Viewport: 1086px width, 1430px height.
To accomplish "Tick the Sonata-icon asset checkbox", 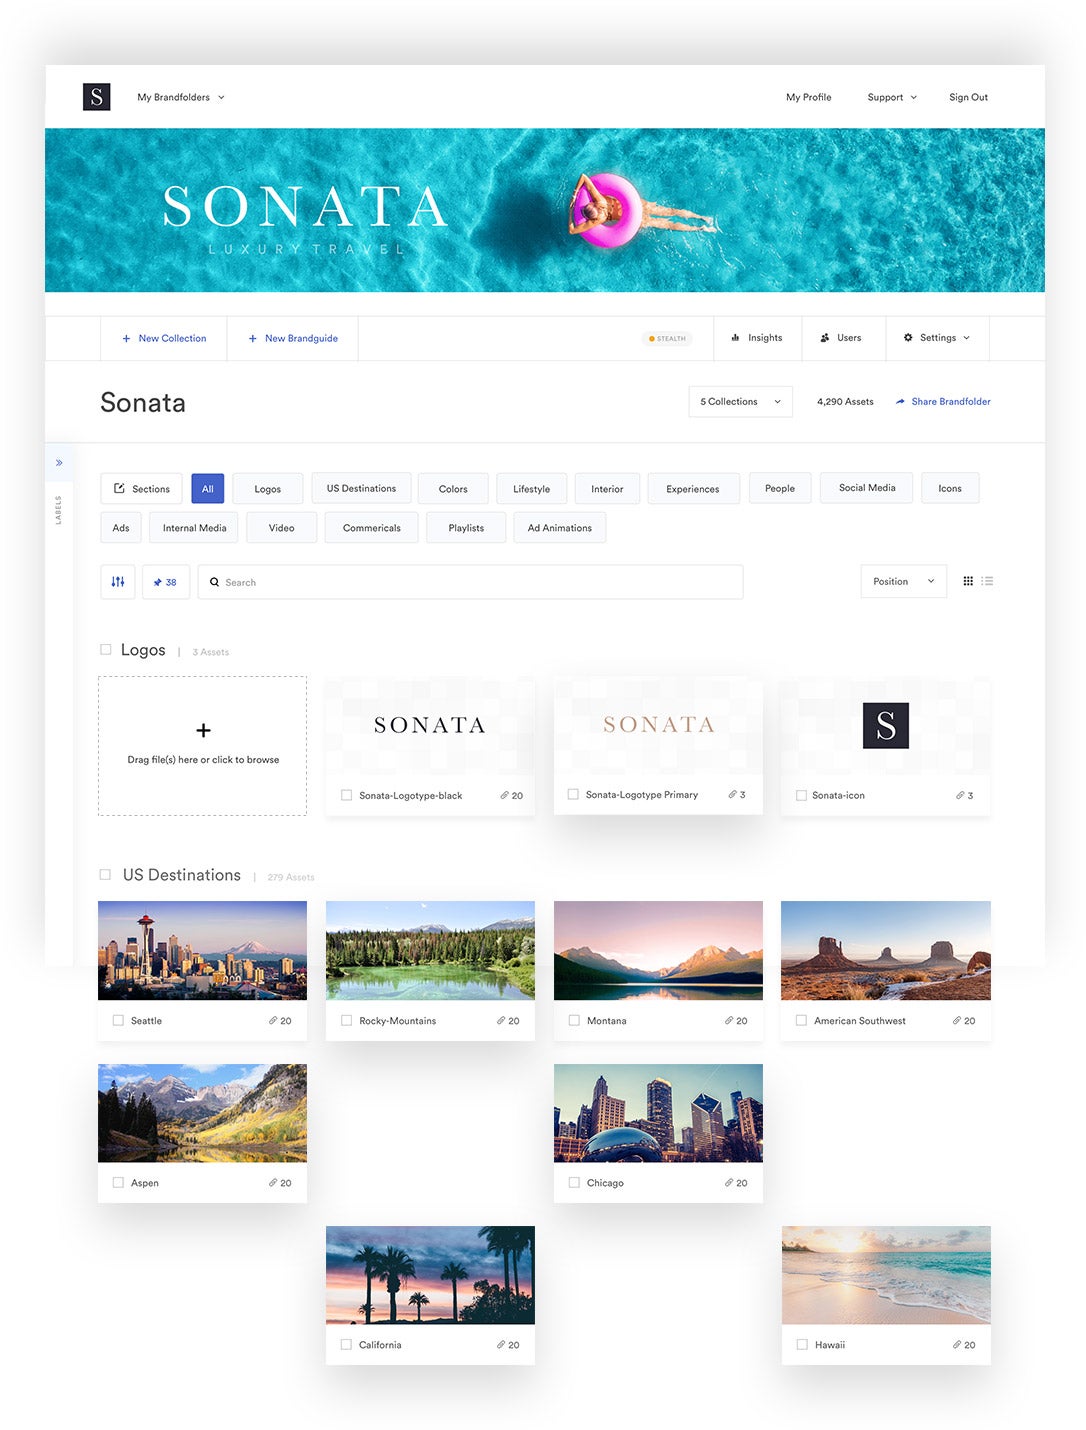I will (801, 796).
